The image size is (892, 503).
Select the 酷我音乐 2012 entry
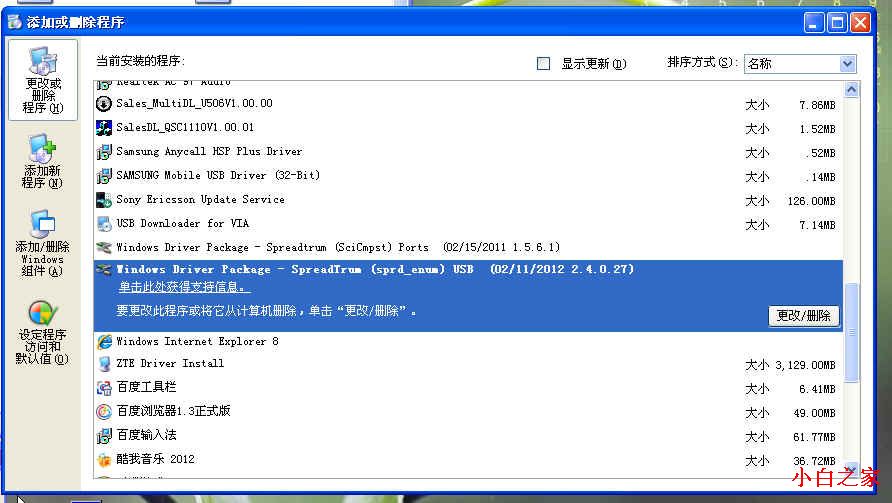coord(468,459)
